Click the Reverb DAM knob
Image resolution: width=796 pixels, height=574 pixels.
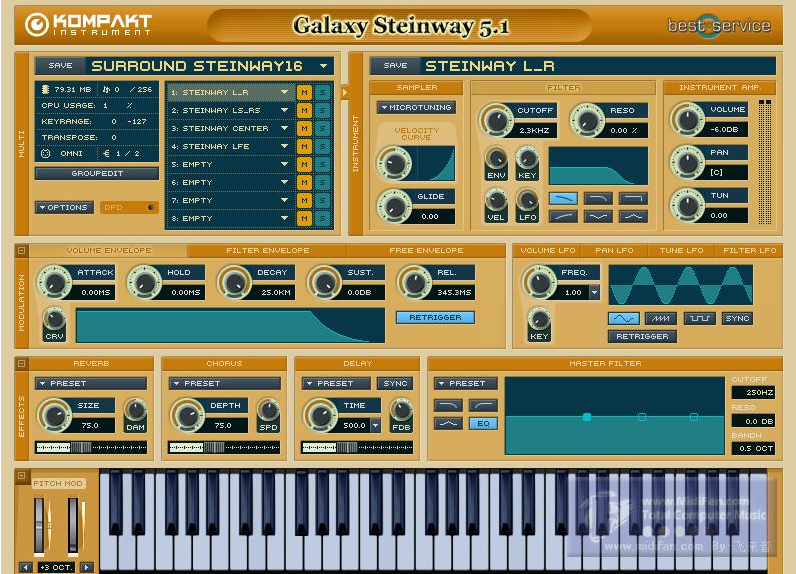[136, 410]
